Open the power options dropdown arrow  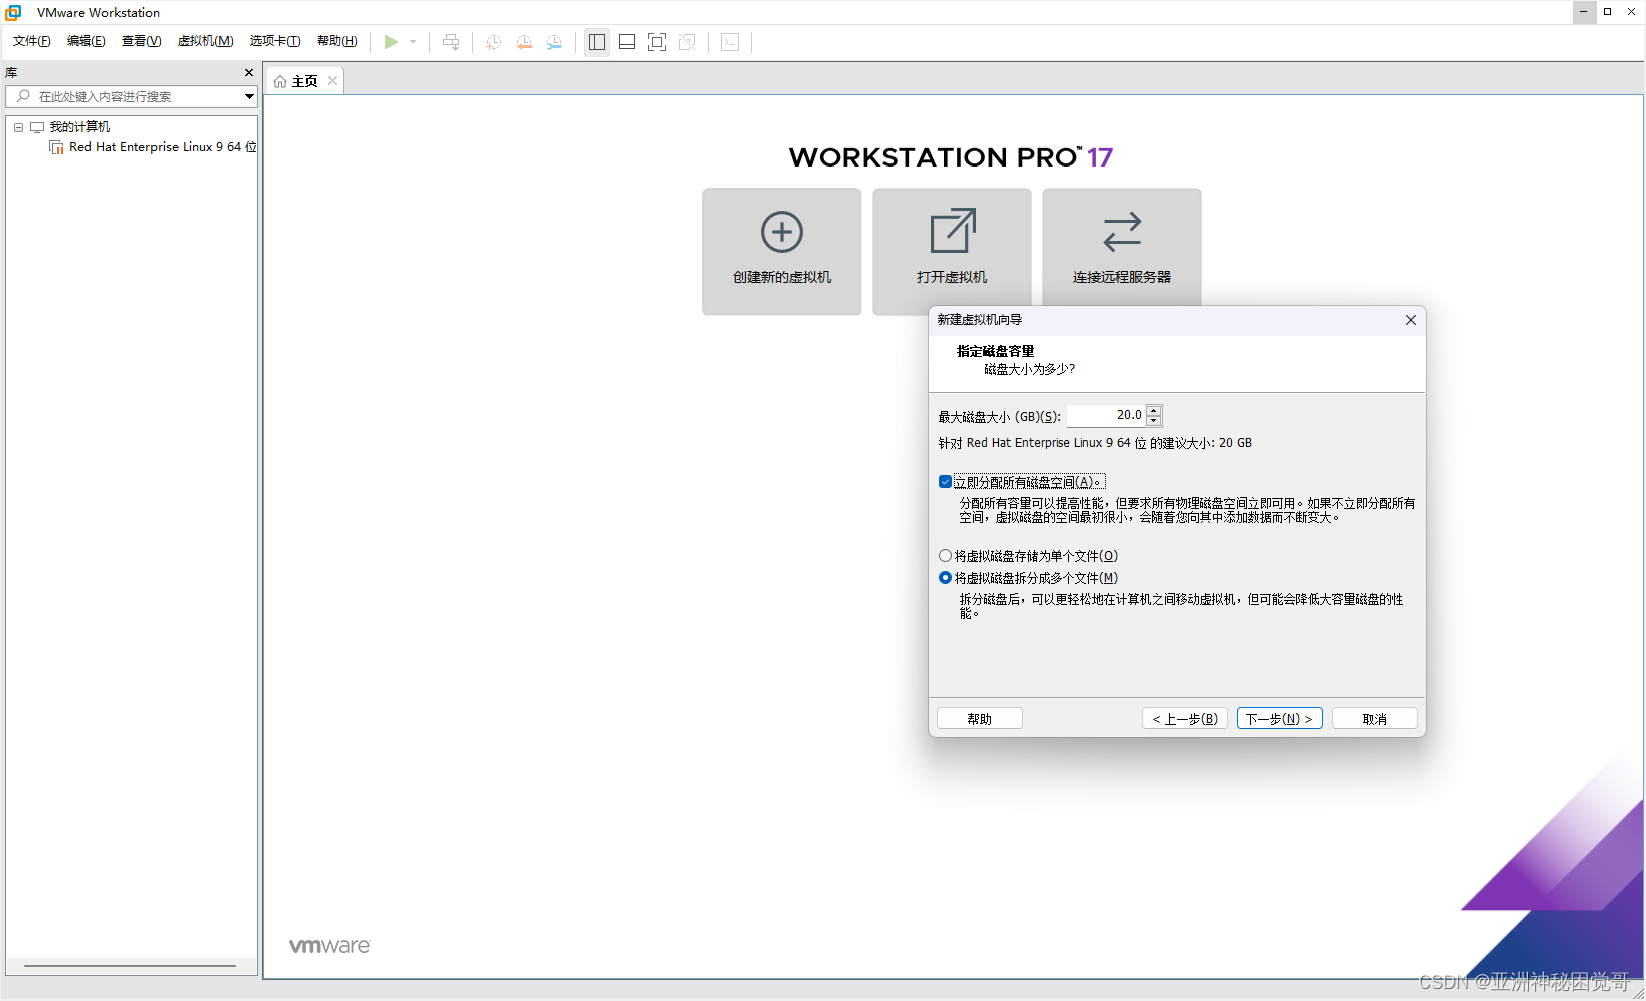pos(413,42)
